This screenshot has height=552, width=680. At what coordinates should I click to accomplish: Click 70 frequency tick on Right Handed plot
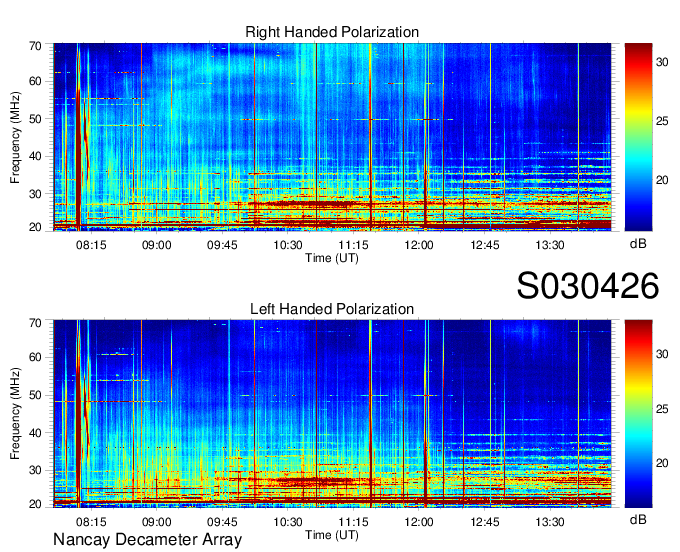click(35, 46)
